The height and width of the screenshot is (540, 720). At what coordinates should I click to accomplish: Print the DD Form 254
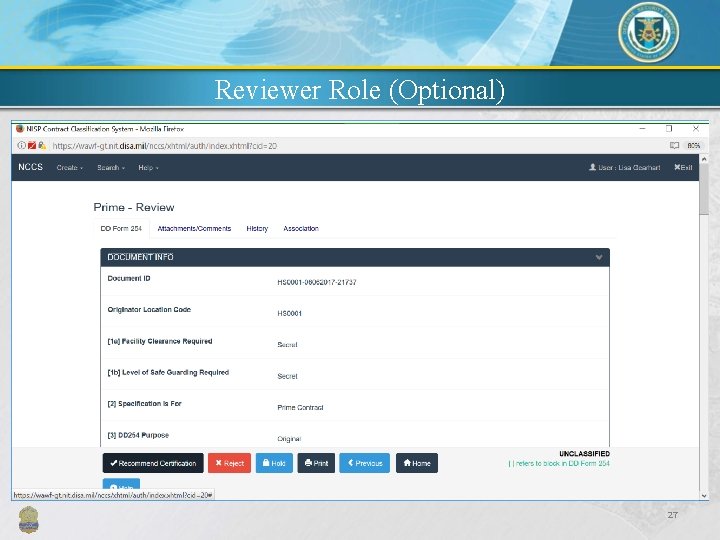tap(316, 463)
